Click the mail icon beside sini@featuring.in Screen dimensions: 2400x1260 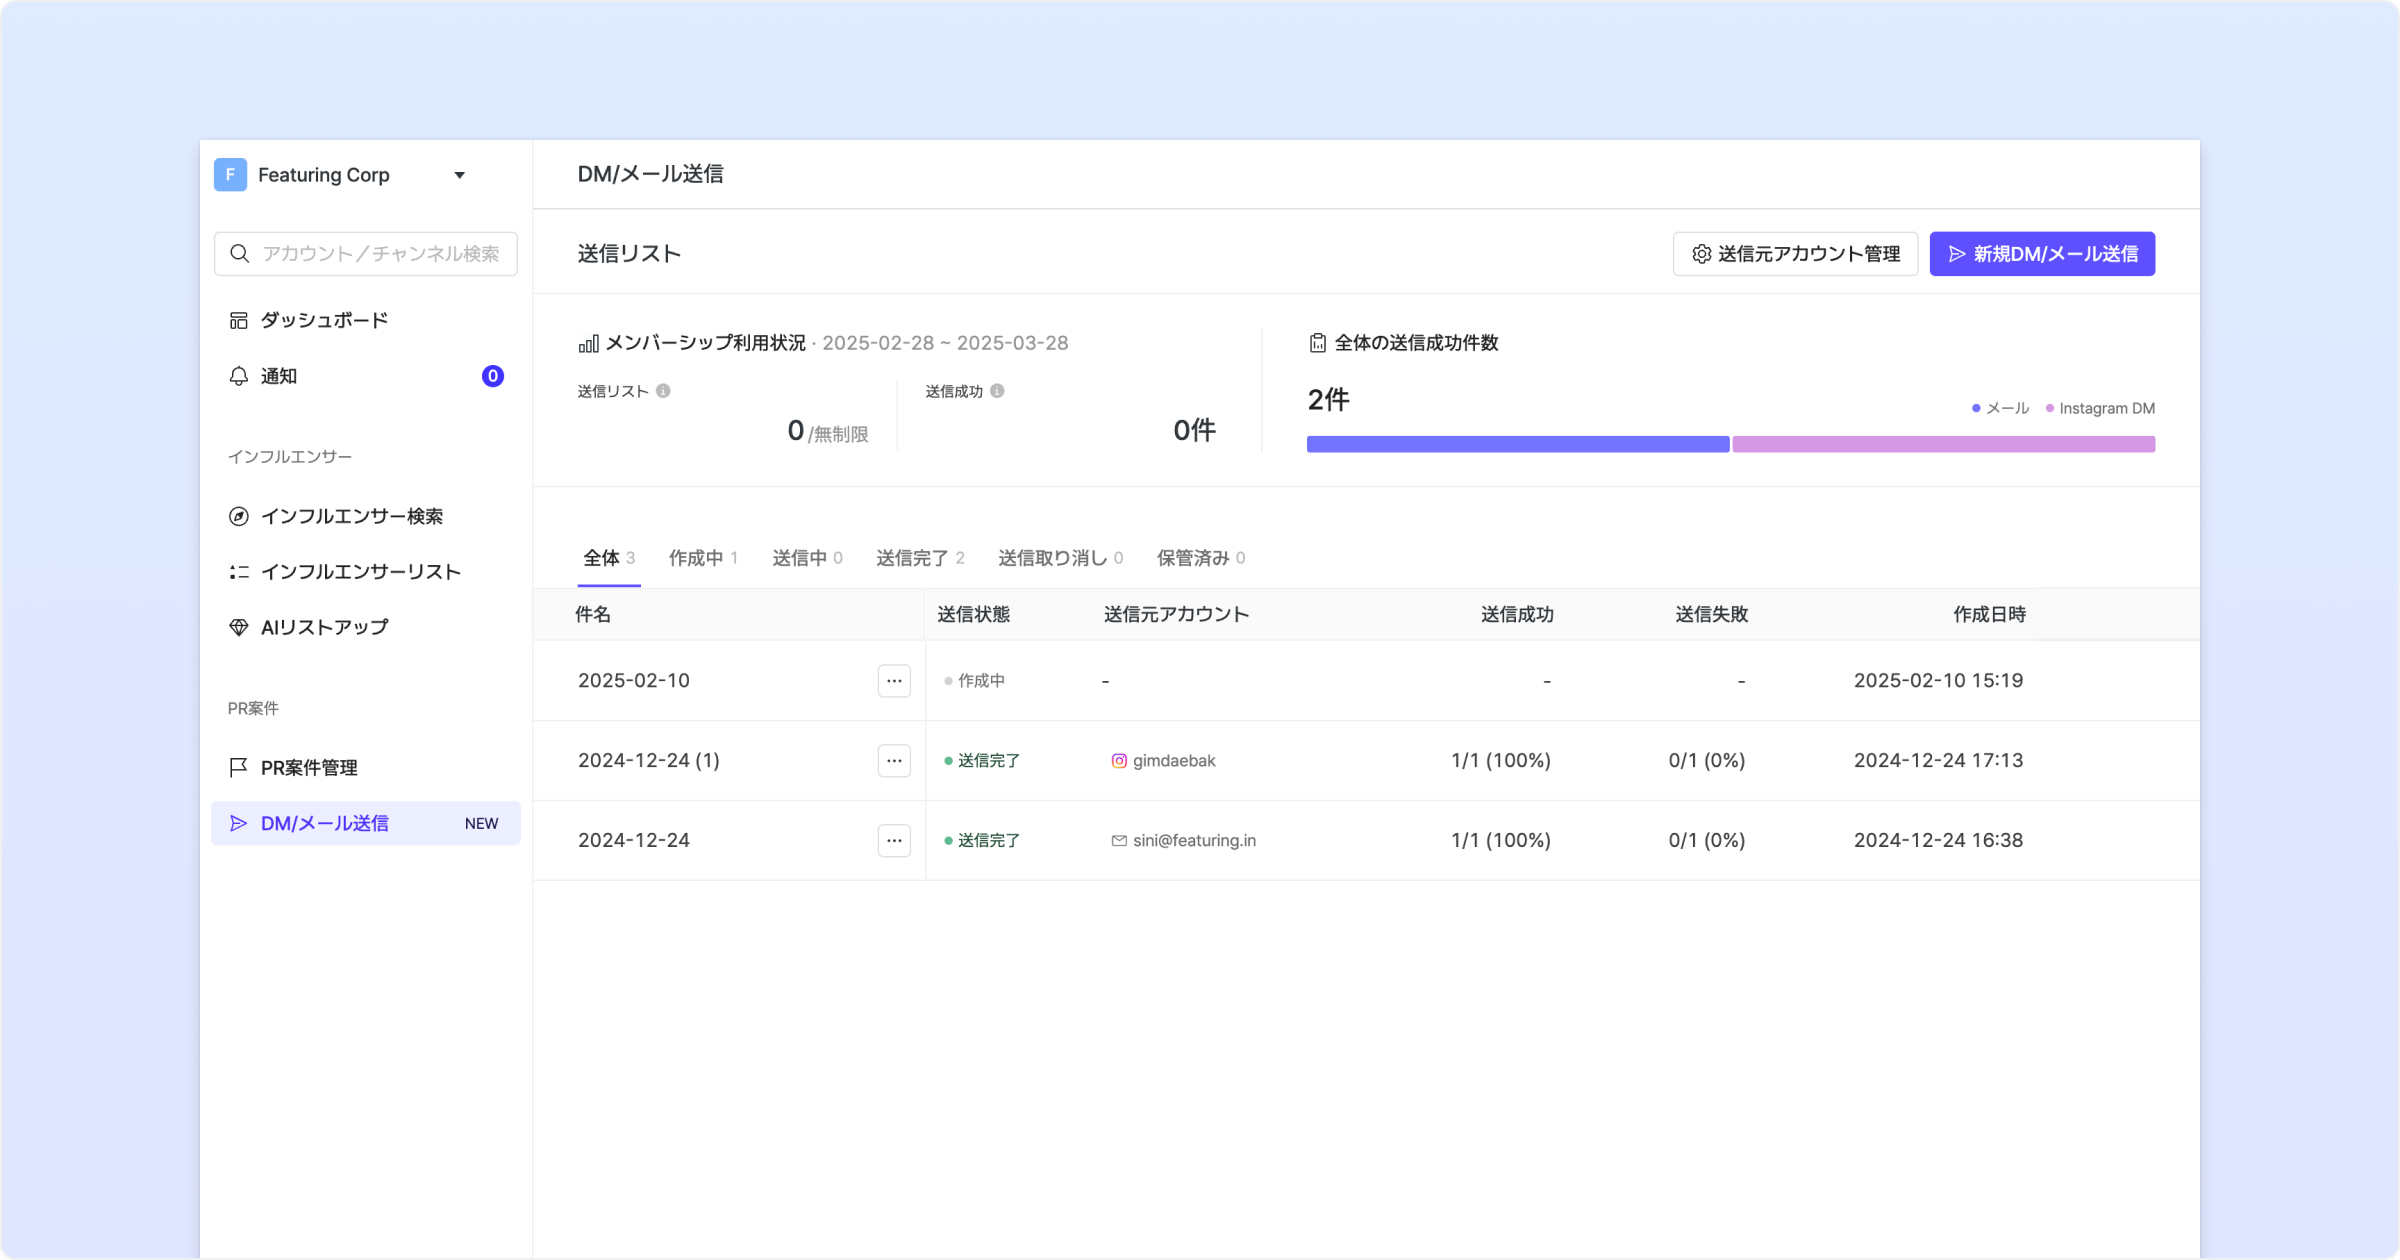tap(1119, 841)
